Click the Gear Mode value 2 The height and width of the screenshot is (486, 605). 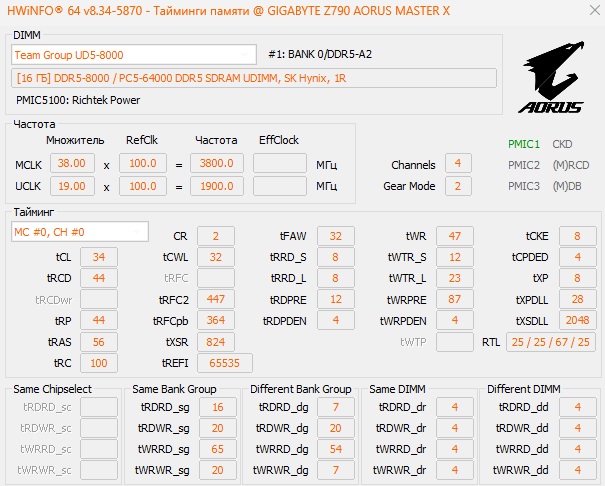coord(458,186)
